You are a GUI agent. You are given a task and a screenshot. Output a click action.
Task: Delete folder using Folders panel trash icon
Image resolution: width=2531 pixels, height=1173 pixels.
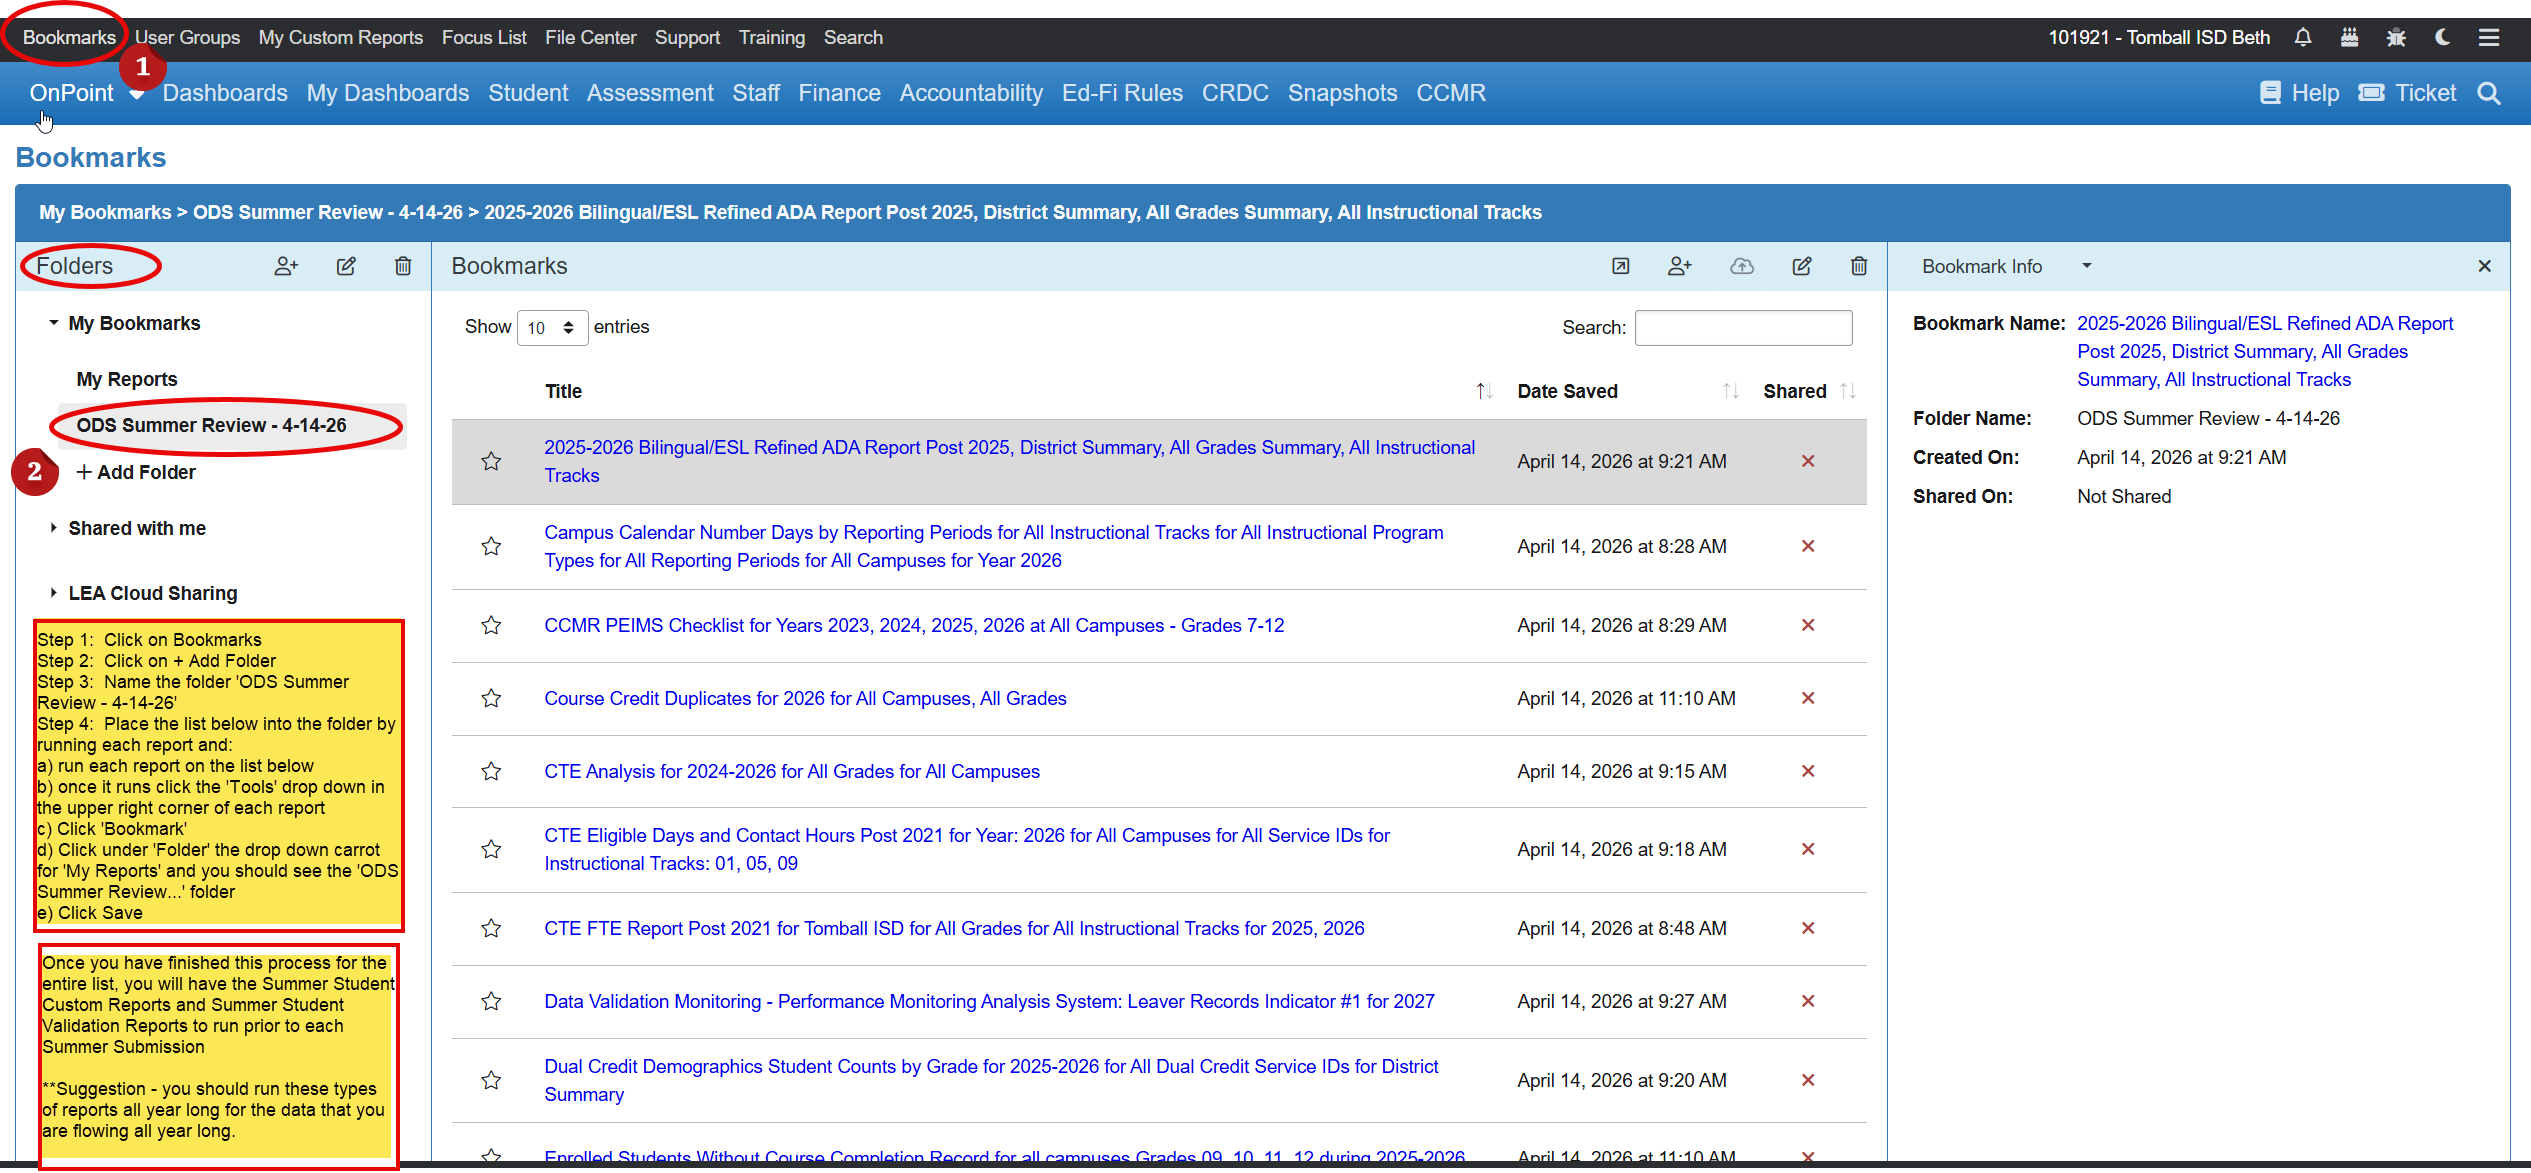coord(403,266)
